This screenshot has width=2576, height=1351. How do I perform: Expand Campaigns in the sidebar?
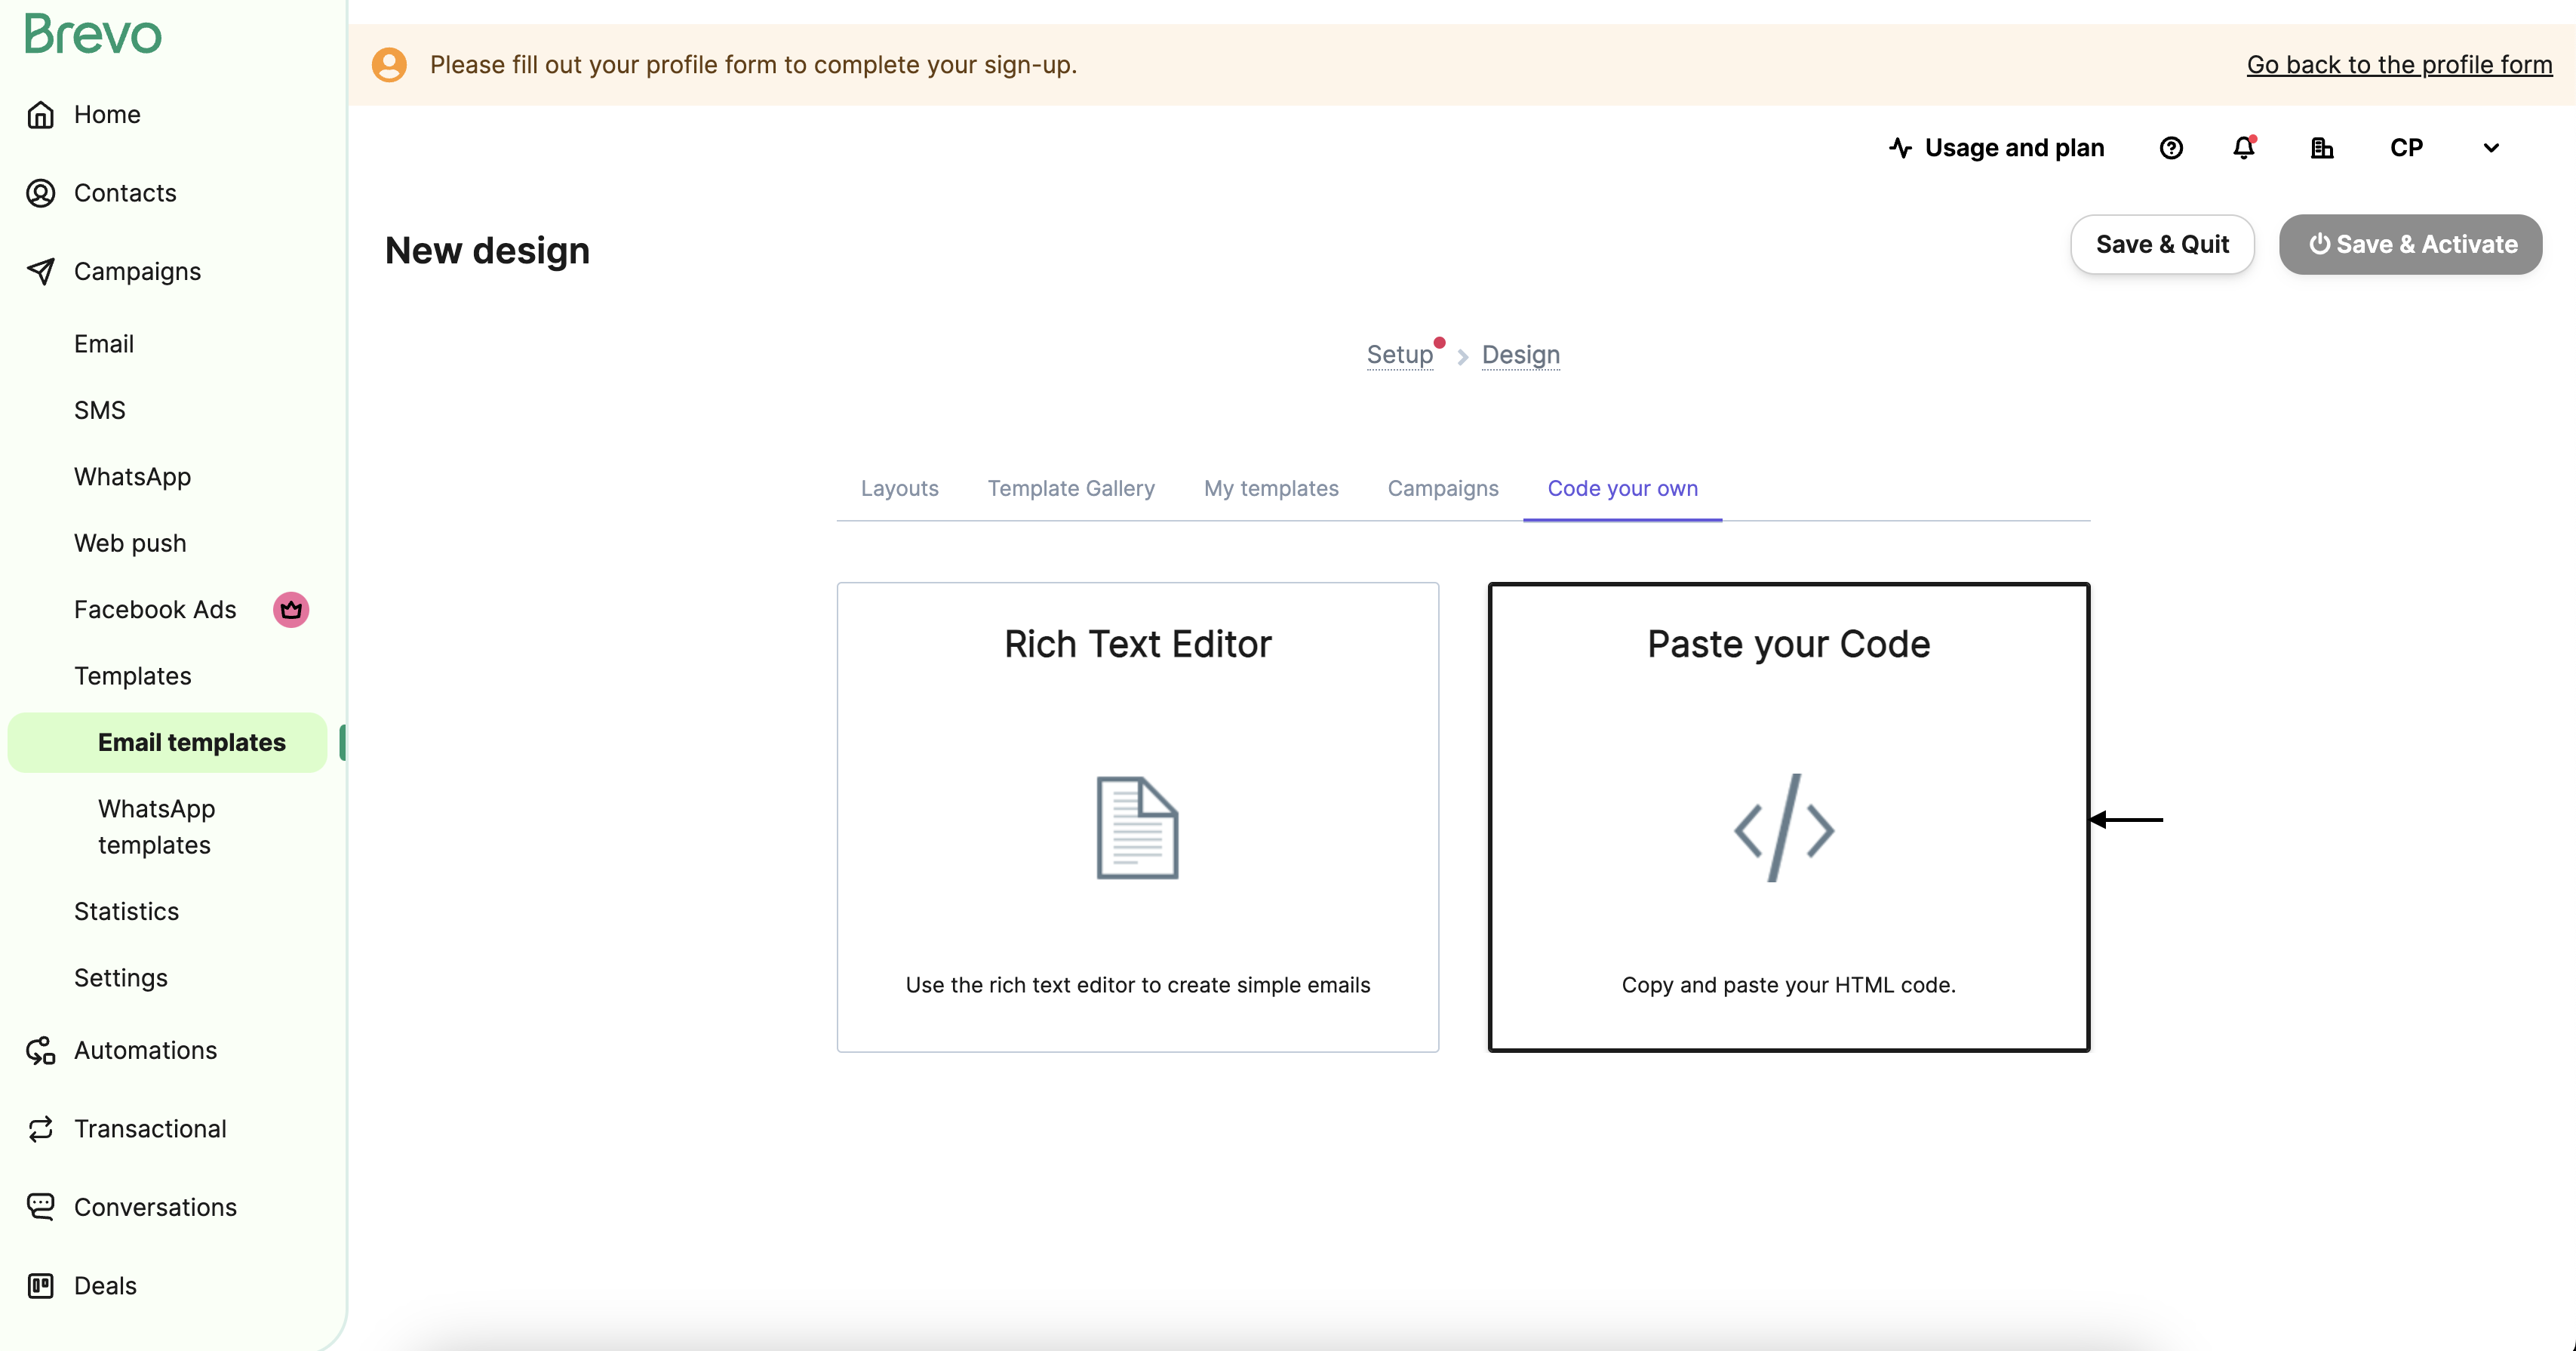click(x=137, y=271)
